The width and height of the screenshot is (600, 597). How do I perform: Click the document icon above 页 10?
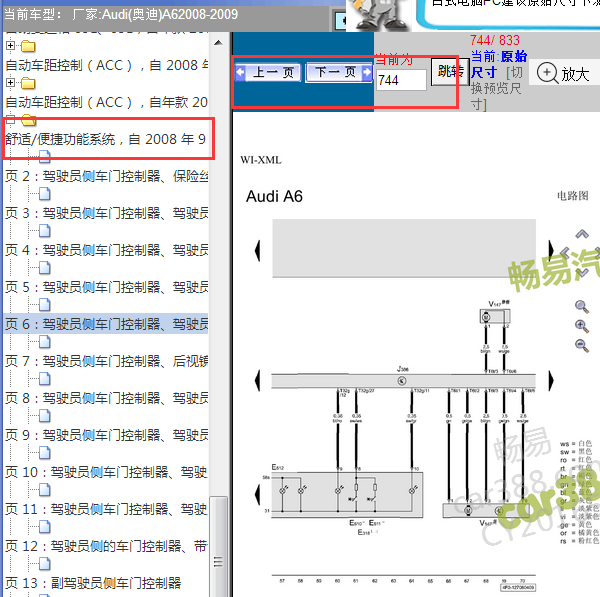pyautogui.click(x=45, y=453)
